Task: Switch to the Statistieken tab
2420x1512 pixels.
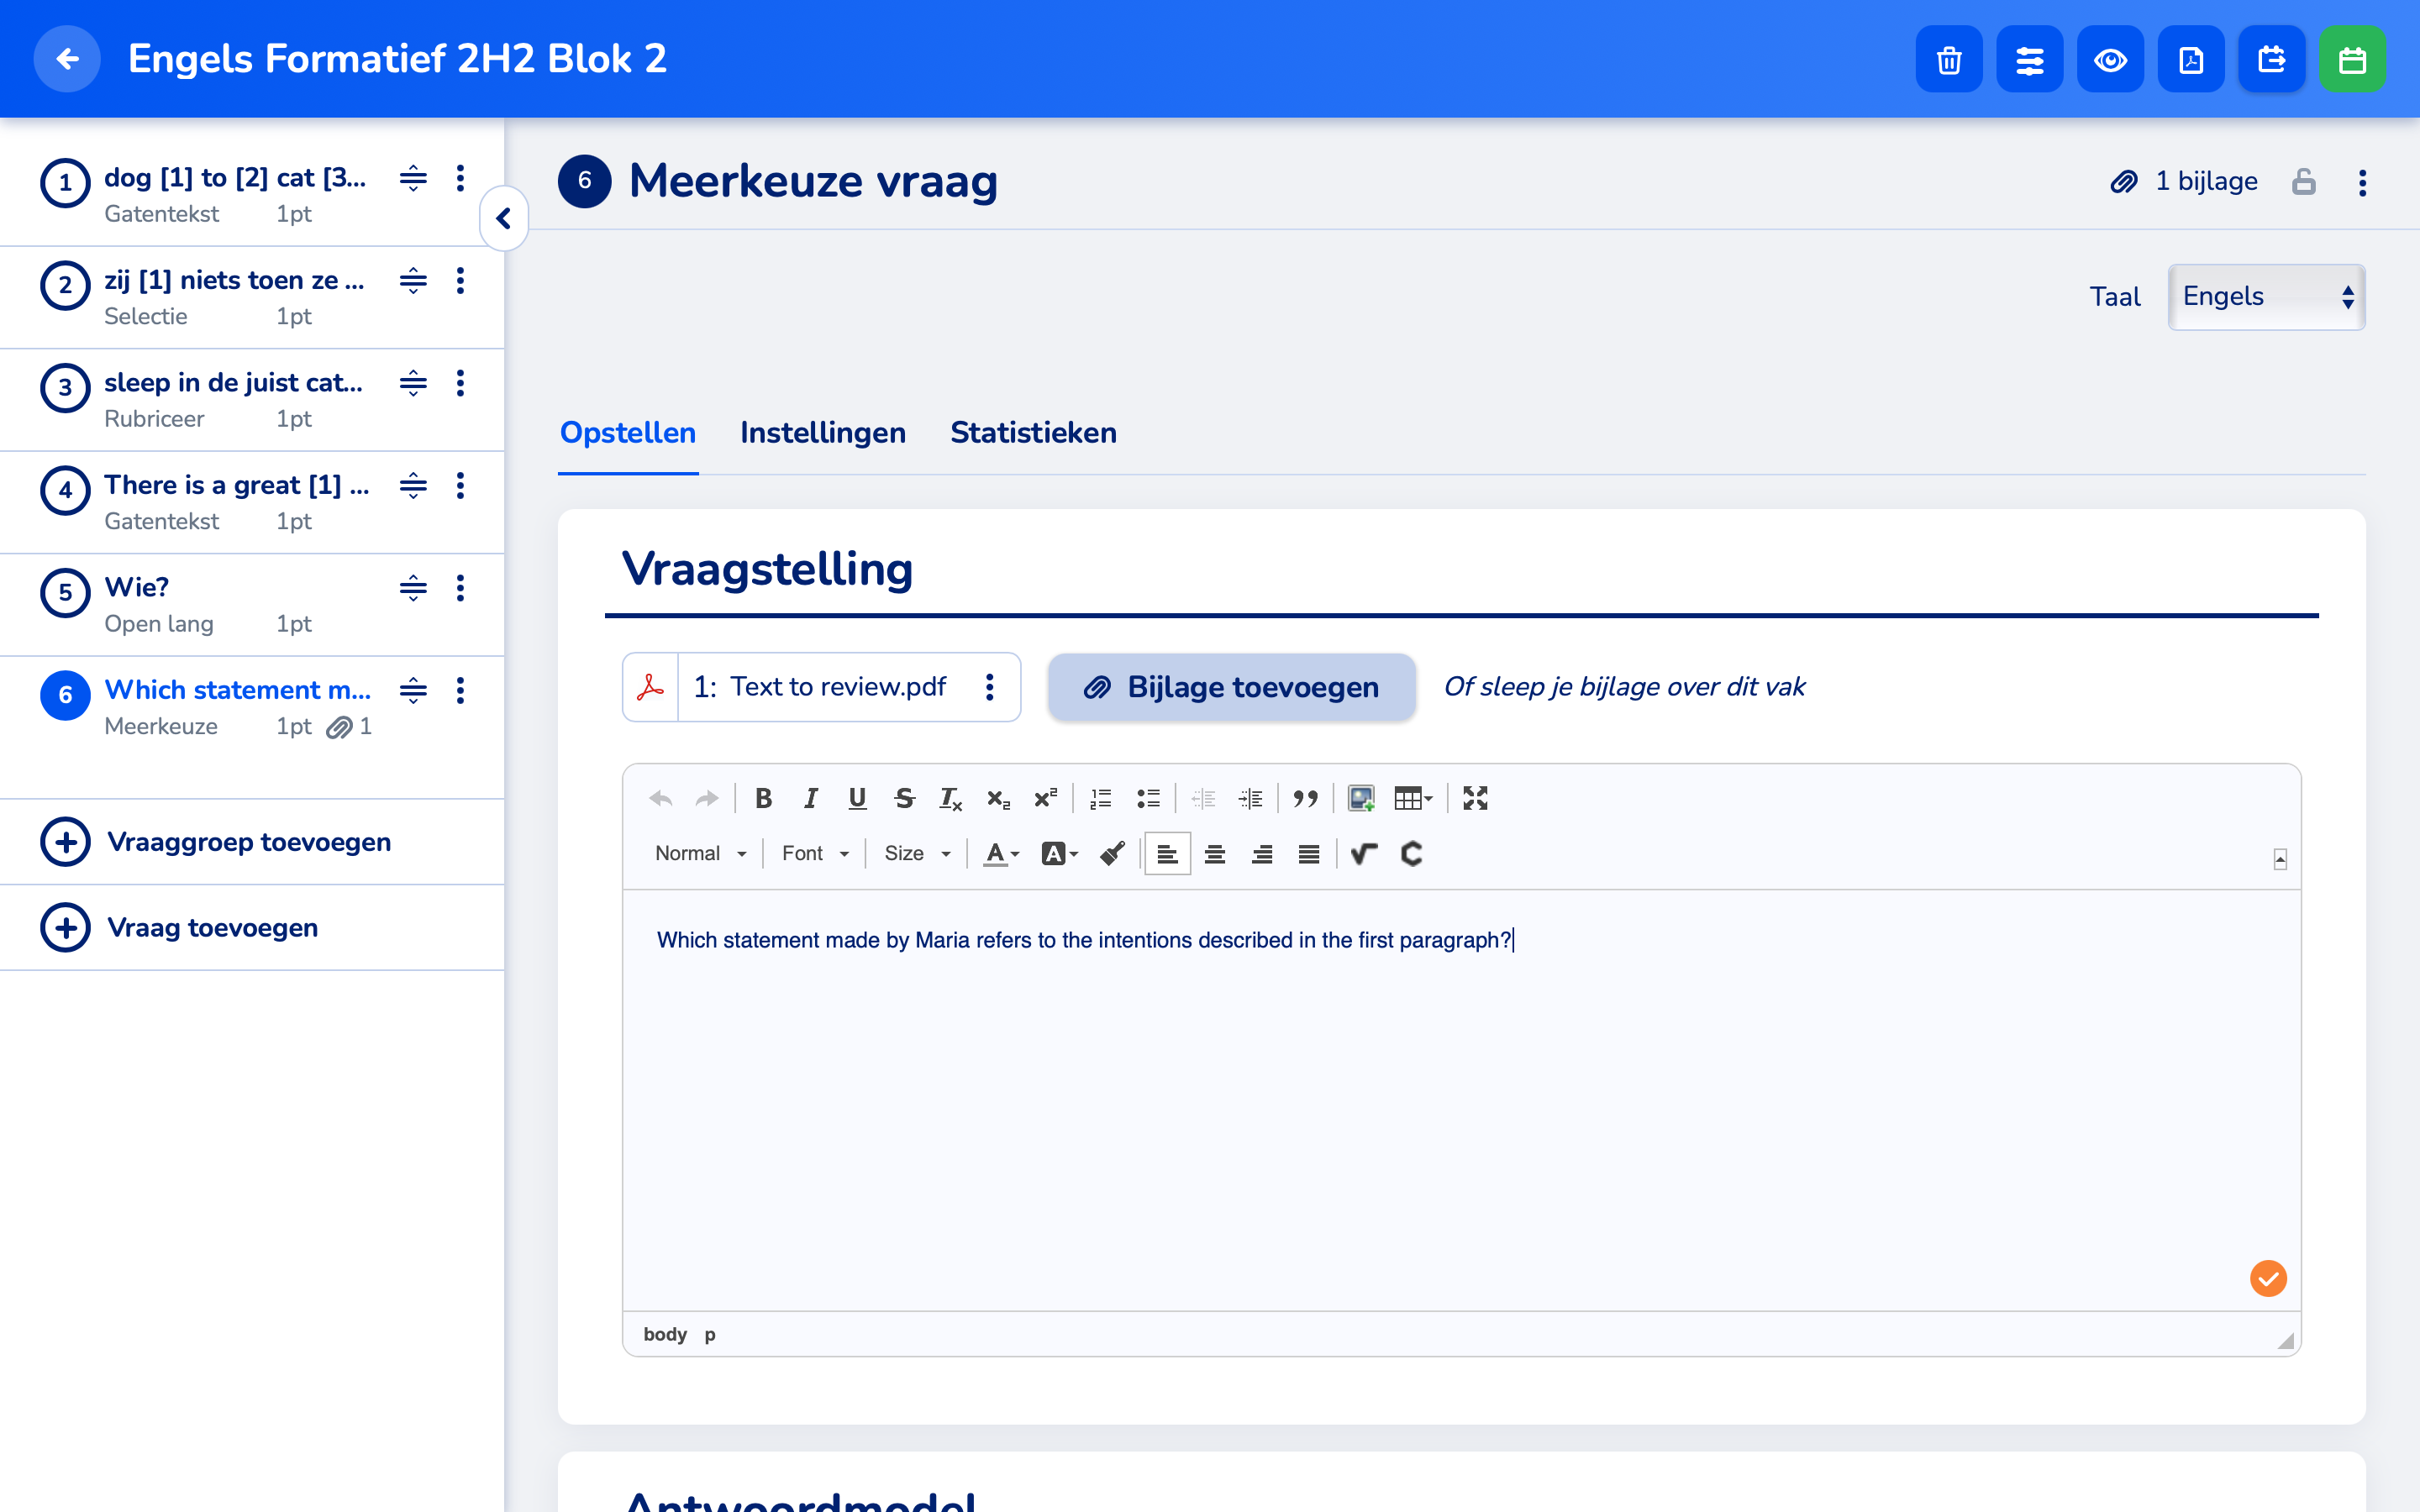Action: [x=1033, y=433]
